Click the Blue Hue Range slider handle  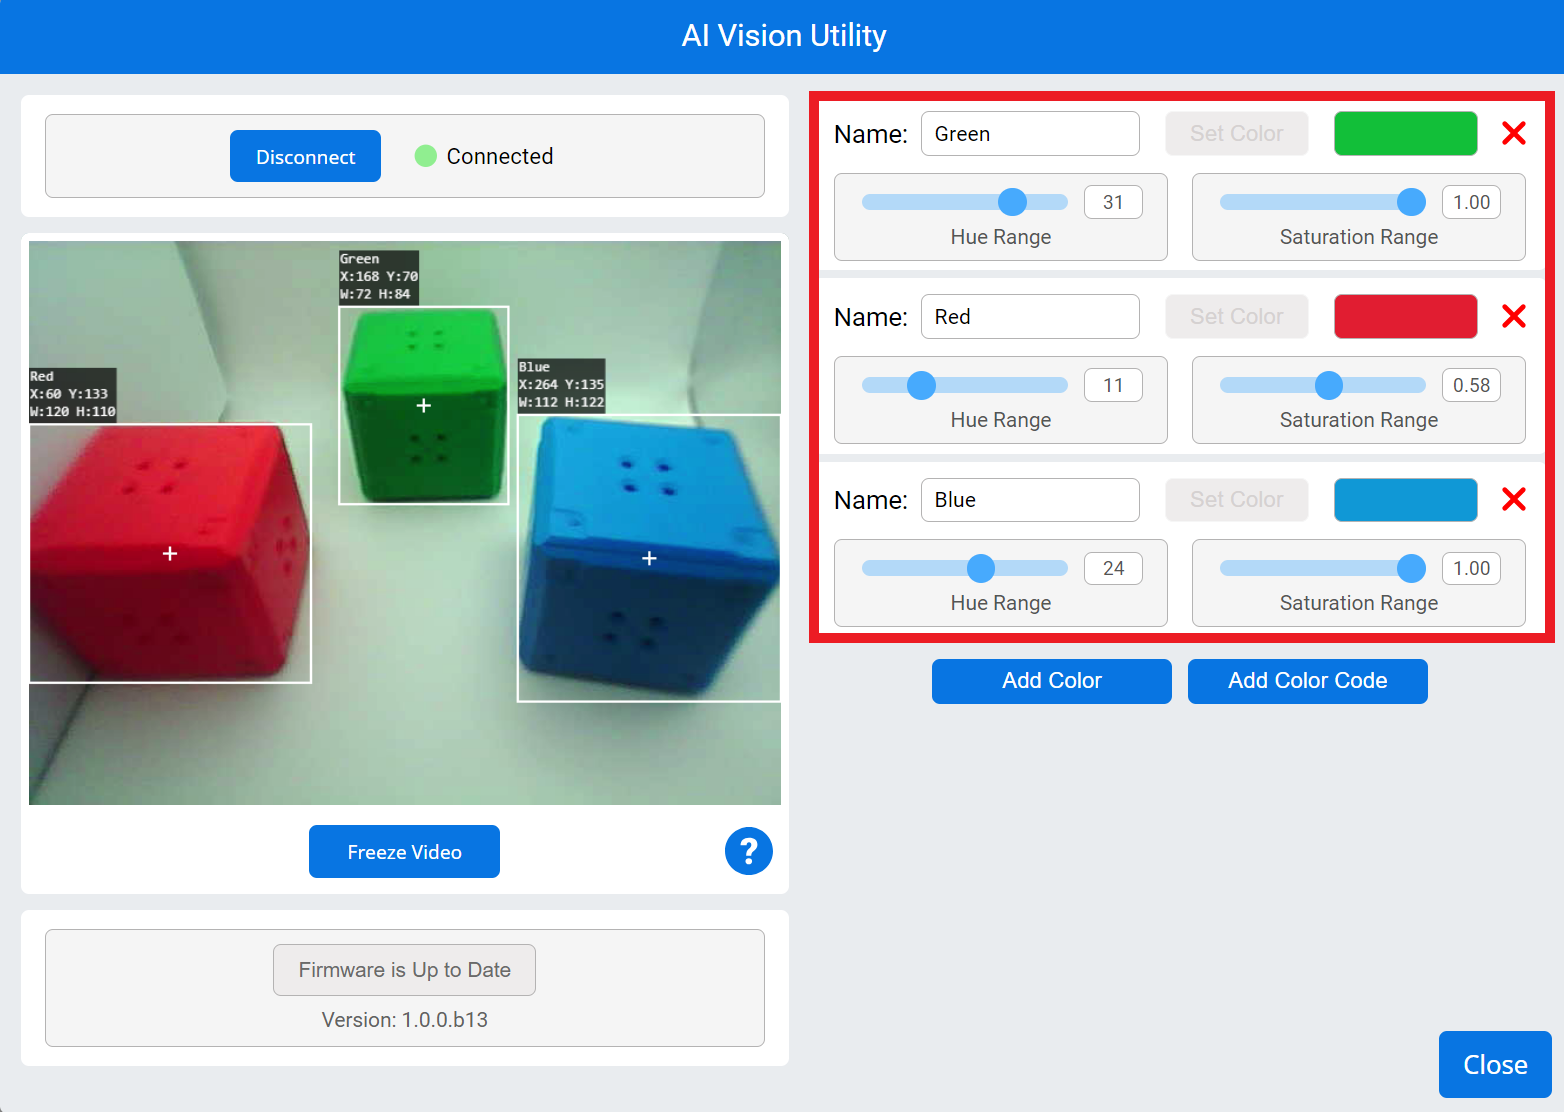coord(981,568)
